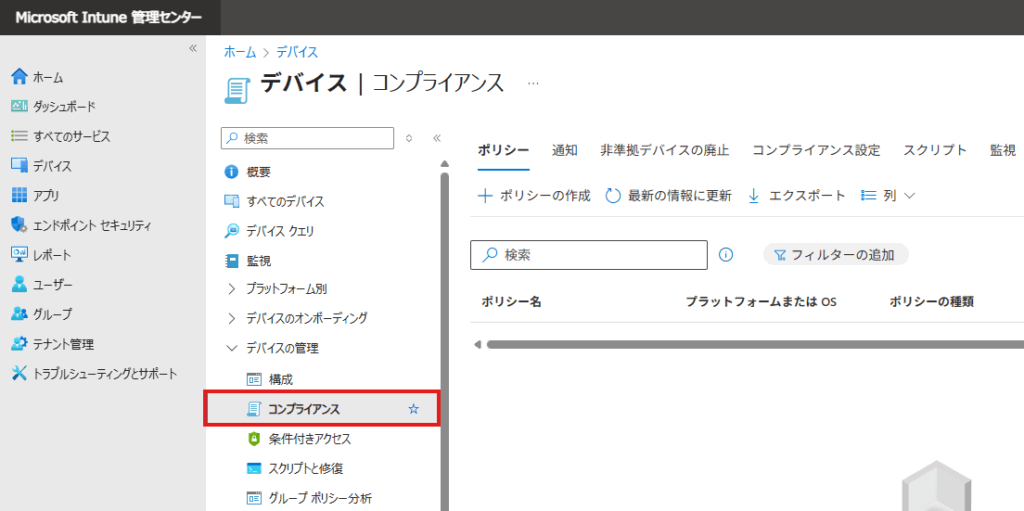
Task: Go to デバイス breadcrumb link
Action: click(297, 52)
